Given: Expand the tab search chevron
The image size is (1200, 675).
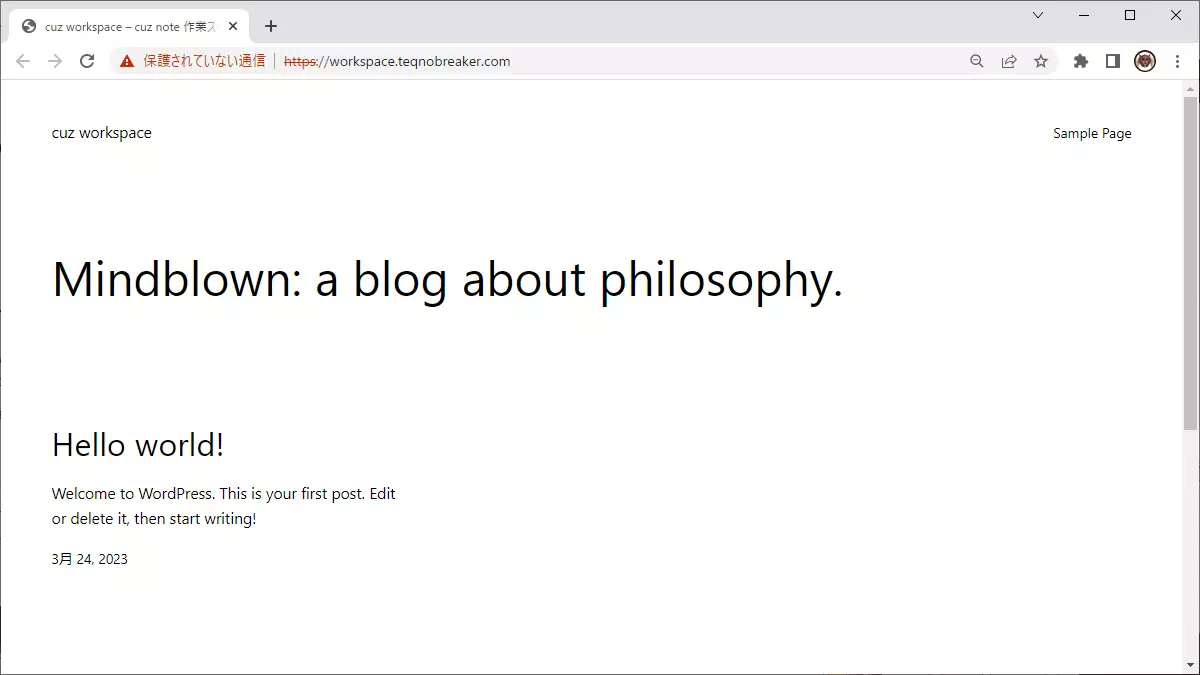Looking at the screenshot, I should tap(1038, 15).
